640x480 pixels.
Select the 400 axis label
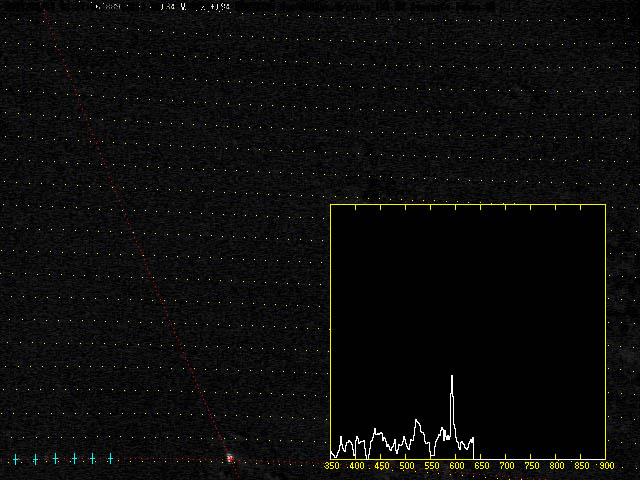pos(356,466)
